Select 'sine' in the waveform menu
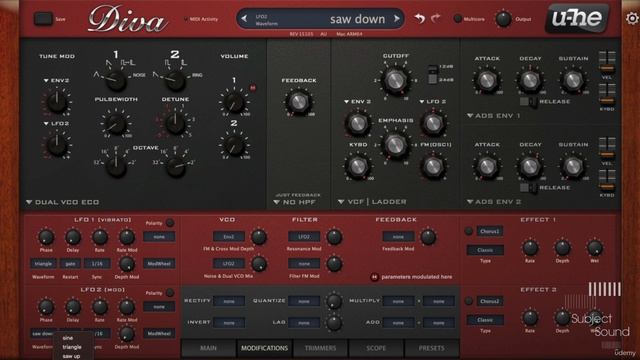This screenshot has width=640, height=360. (68, 338)
